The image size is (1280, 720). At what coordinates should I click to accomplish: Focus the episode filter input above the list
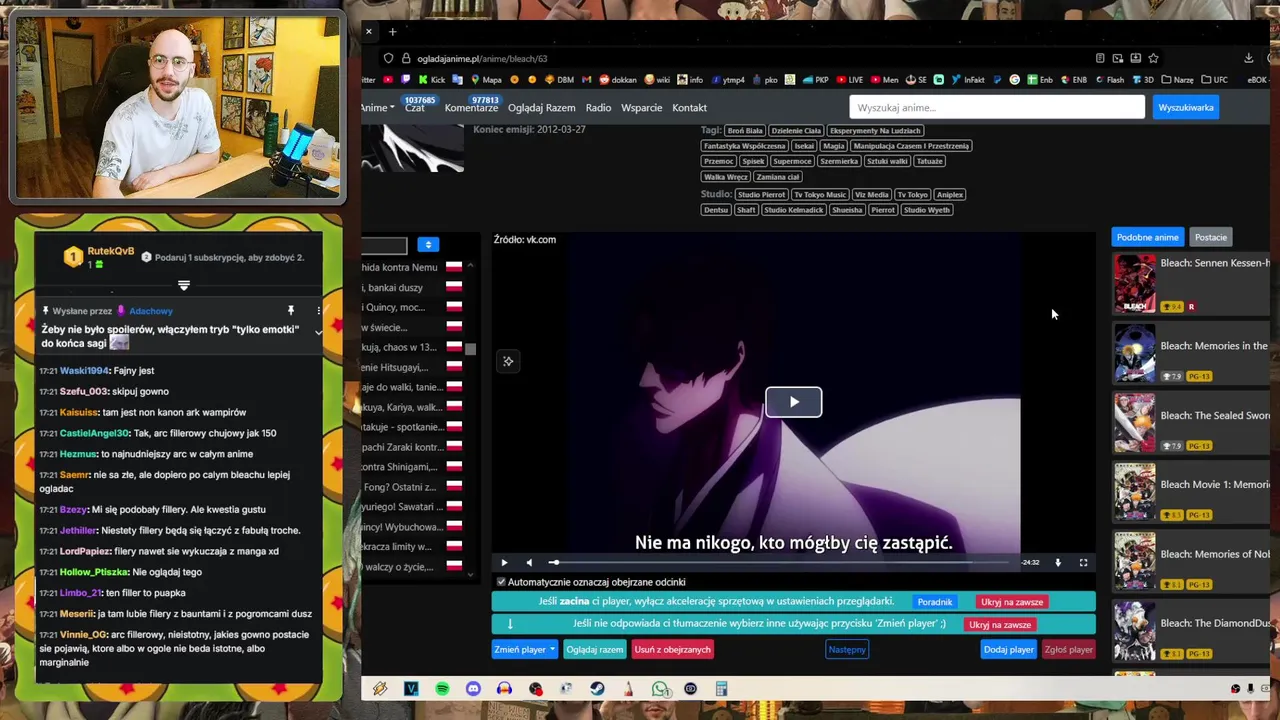[x=385, y=245]
